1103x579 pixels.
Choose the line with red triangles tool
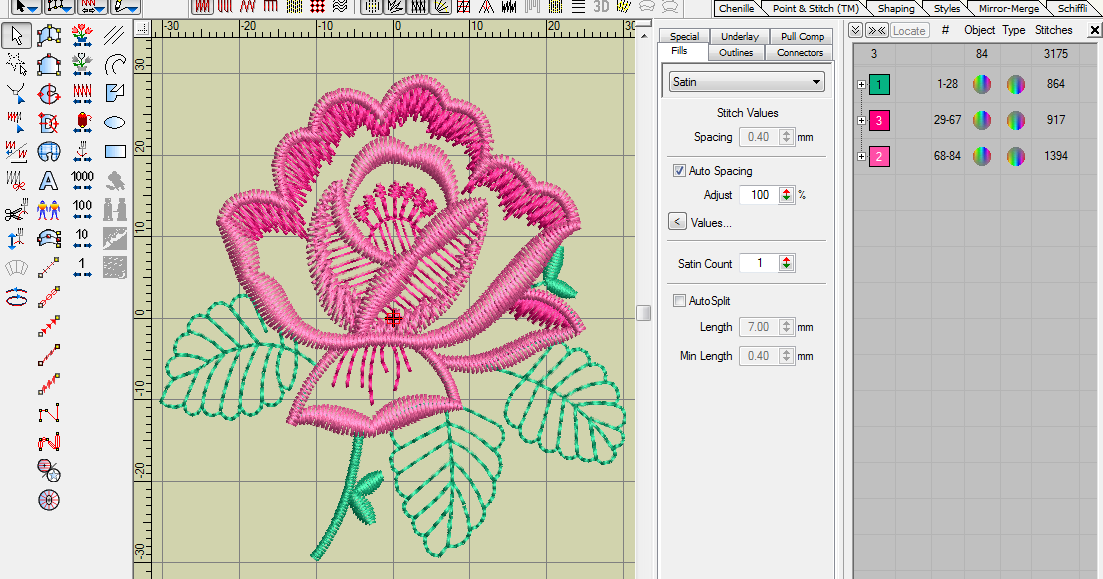[49, 326]
